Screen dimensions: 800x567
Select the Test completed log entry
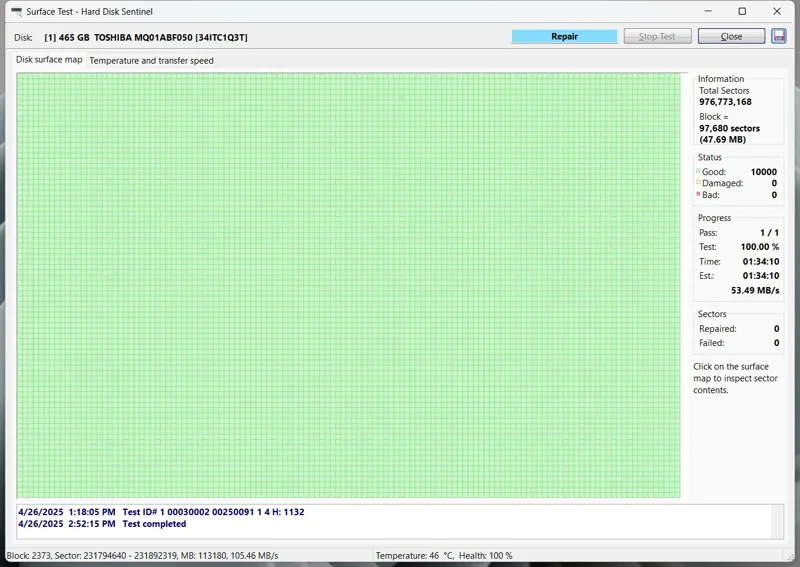(102, 524)
